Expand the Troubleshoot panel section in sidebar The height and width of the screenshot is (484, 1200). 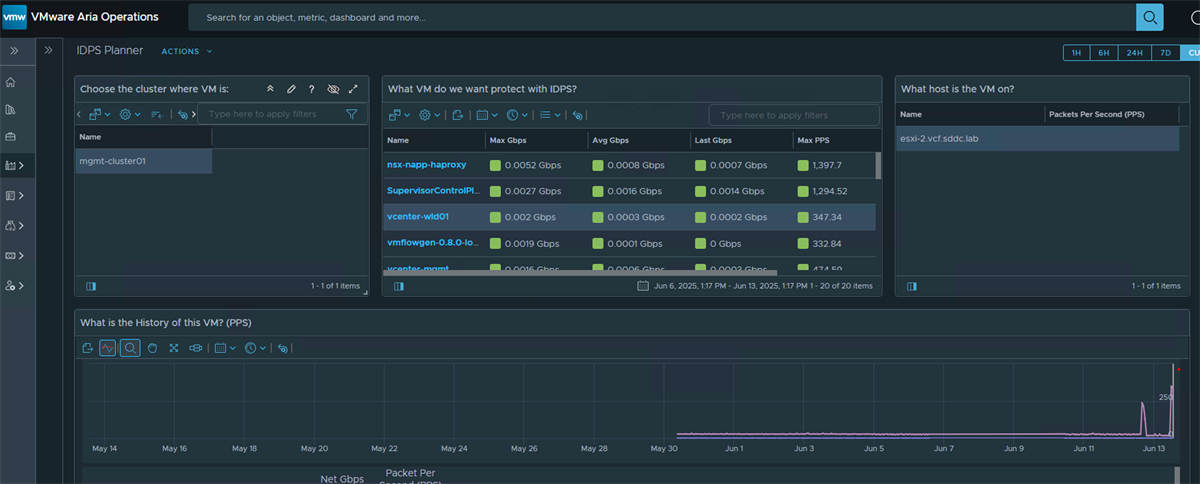click(14, 196)
